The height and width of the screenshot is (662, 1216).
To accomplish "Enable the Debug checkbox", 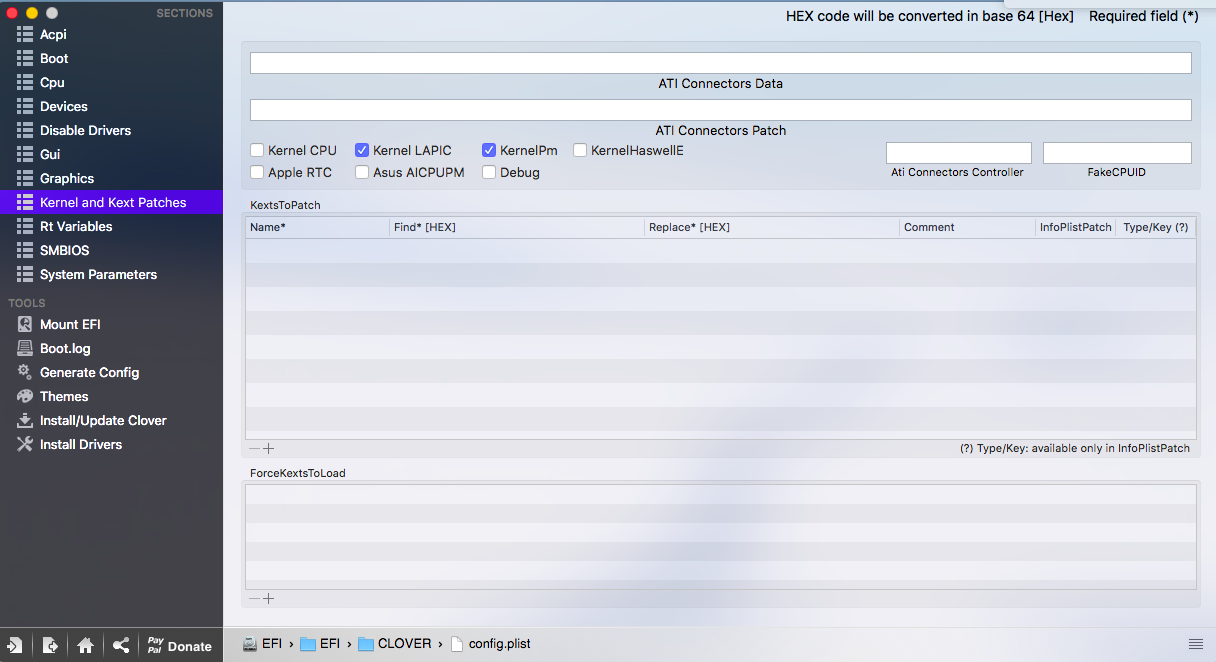I will coord(489,172).
